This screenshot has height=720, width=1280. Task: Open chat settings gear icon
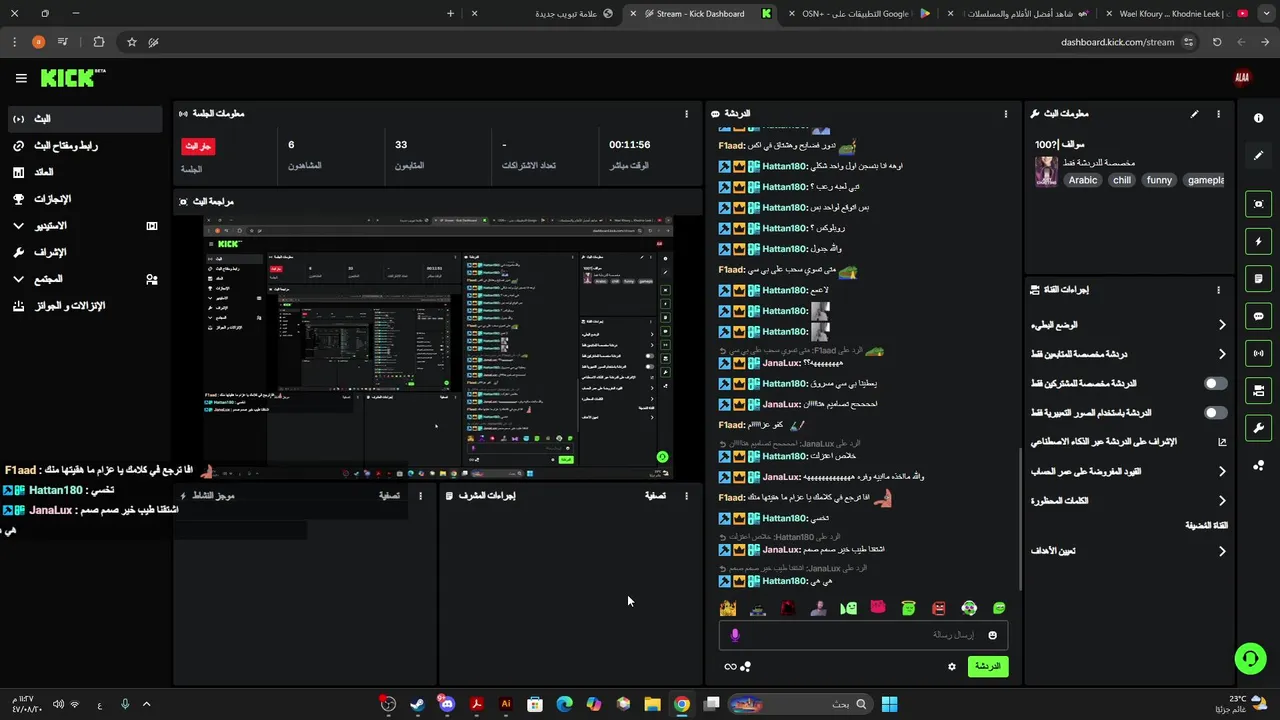point(952,666)
